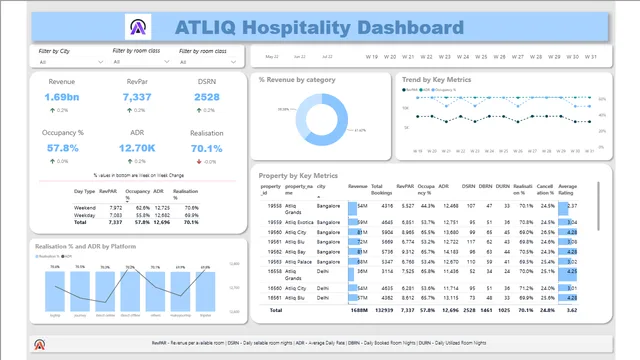
Task: Click the 70.1% Realisation card value
Action: (207, 149)
